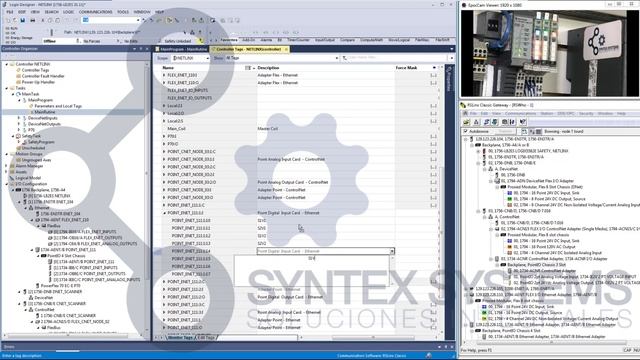
Task: Open the Offline controller status dropdown
Action: tap(78, 41)
